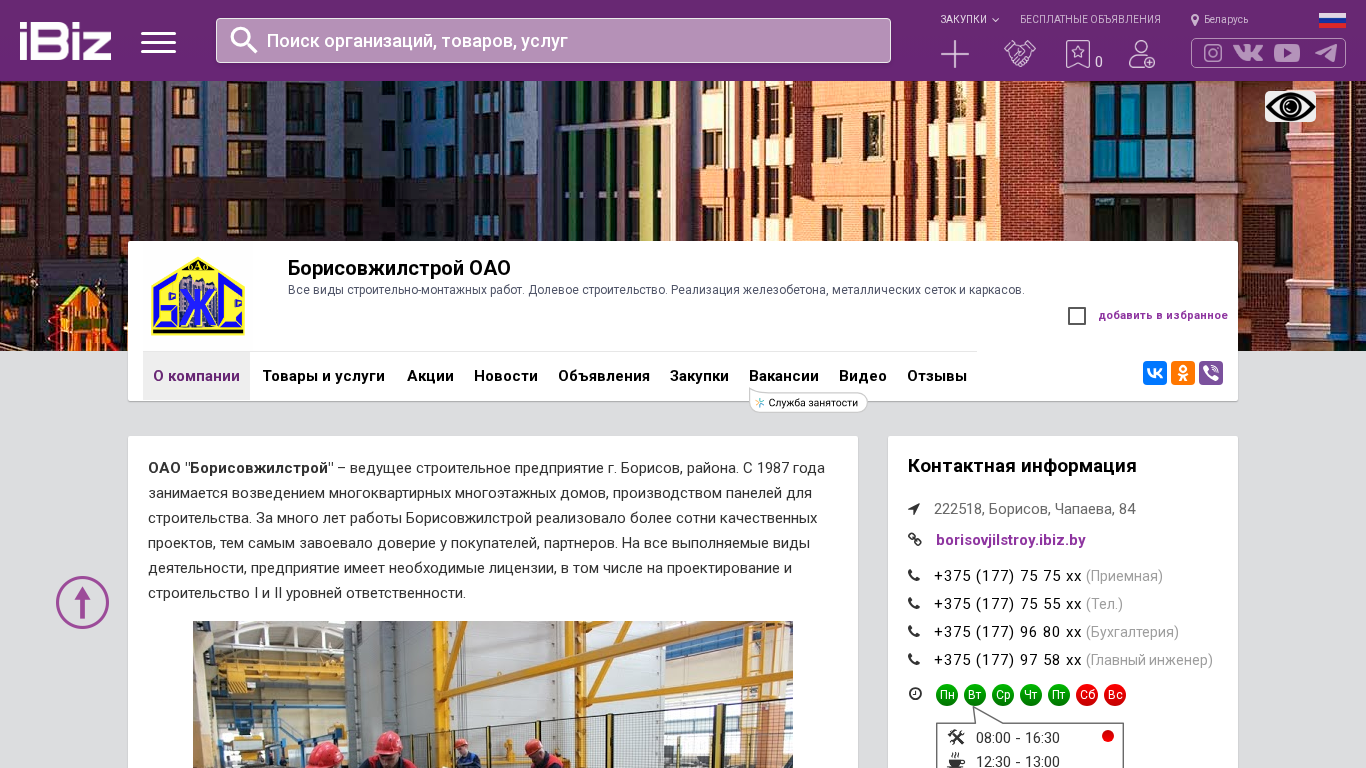This screenshot has width=1366, height=768.
Task: Click the Контактная информация heading
Action: click(1022, 466)
